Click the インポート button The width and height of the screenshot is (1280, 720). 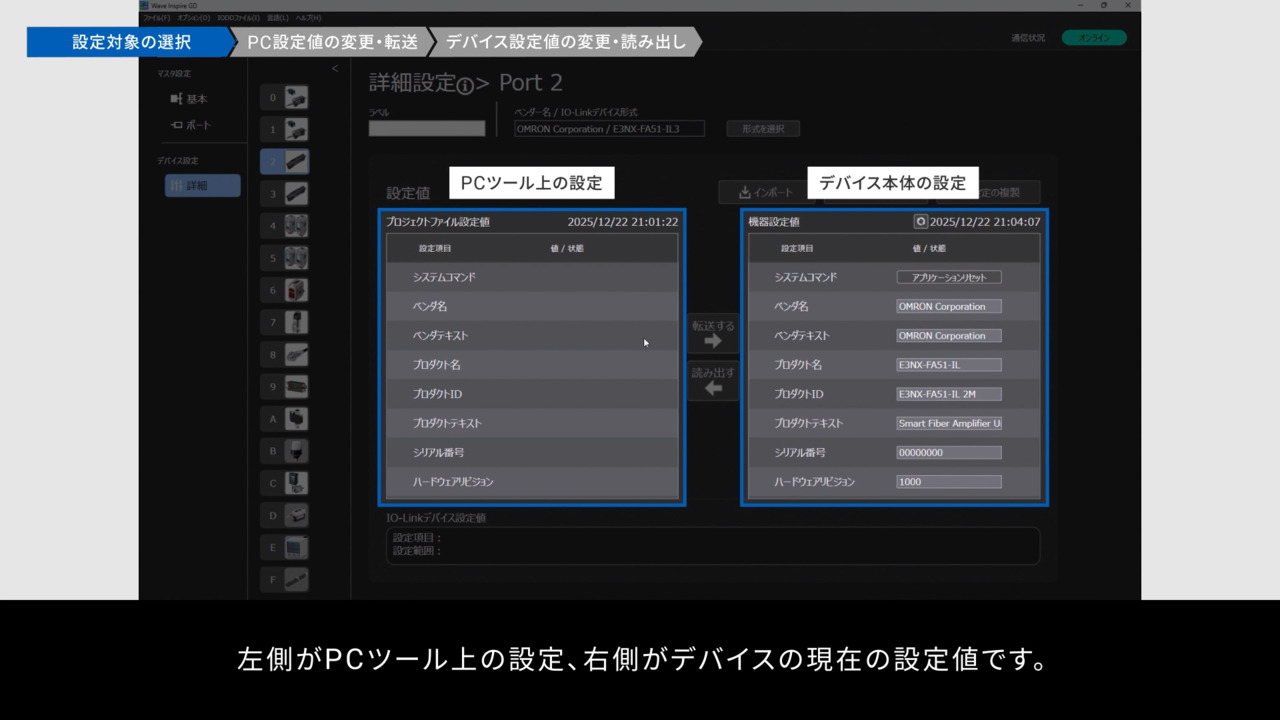click(765, 192)
